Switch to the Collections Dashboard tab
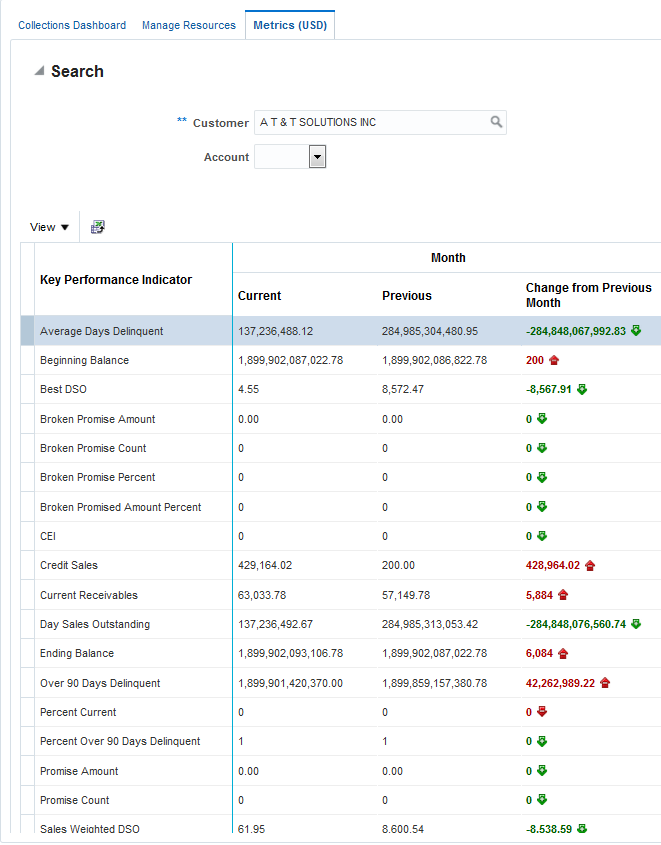Viewport: 661px width, 845px height. click(72, 25)
